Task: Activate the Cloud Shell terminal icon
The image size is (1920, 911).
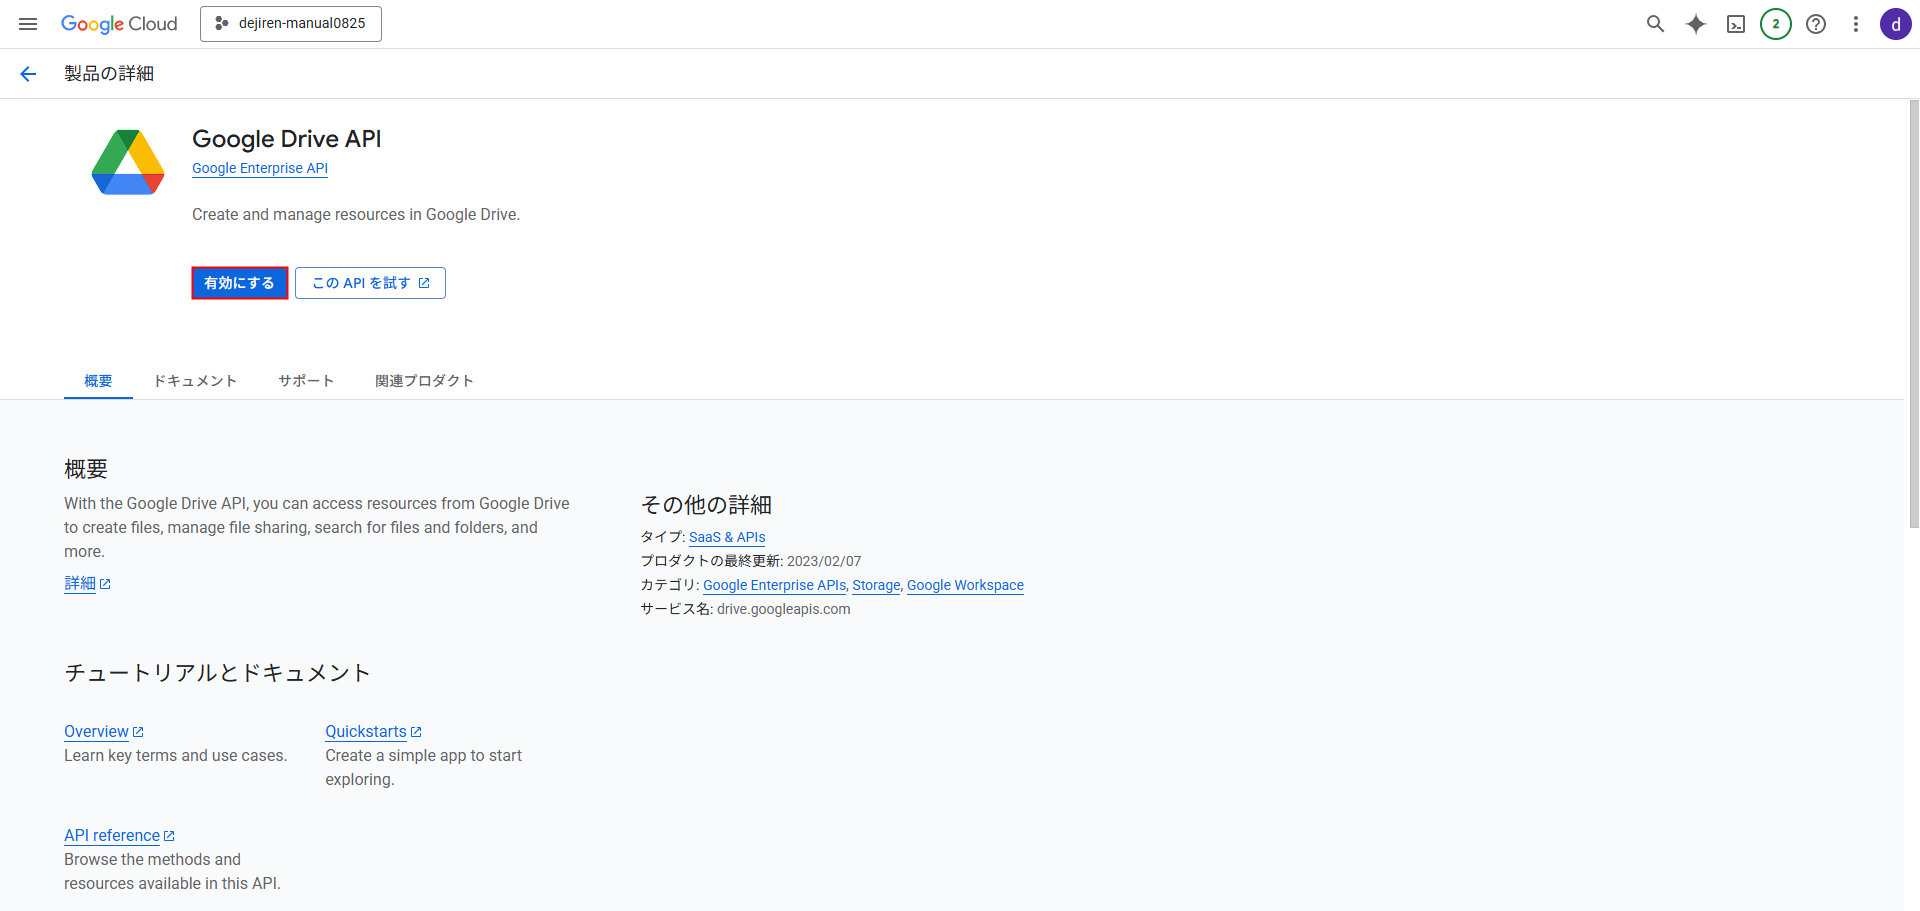Action: [1736, 24]
